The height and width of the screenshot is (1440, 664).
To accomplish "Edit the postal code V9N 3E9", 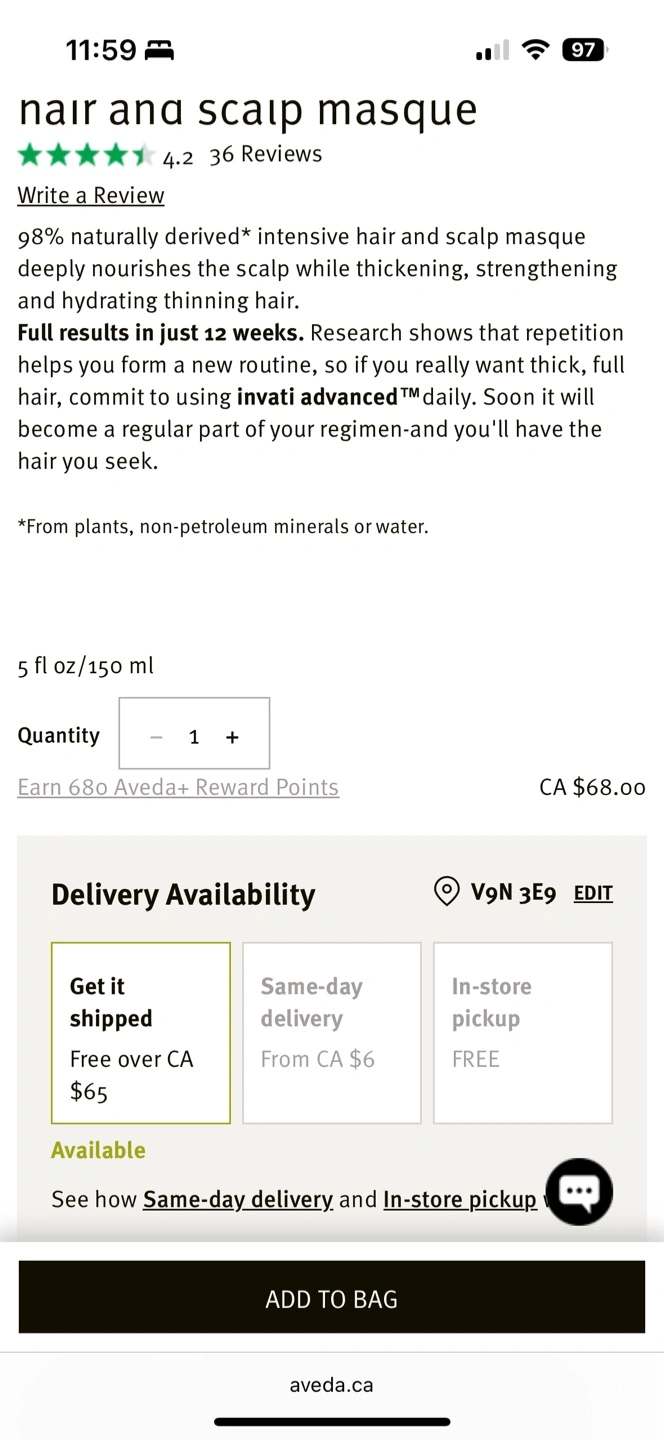I will pyautogui.click(x=592, y=893).
